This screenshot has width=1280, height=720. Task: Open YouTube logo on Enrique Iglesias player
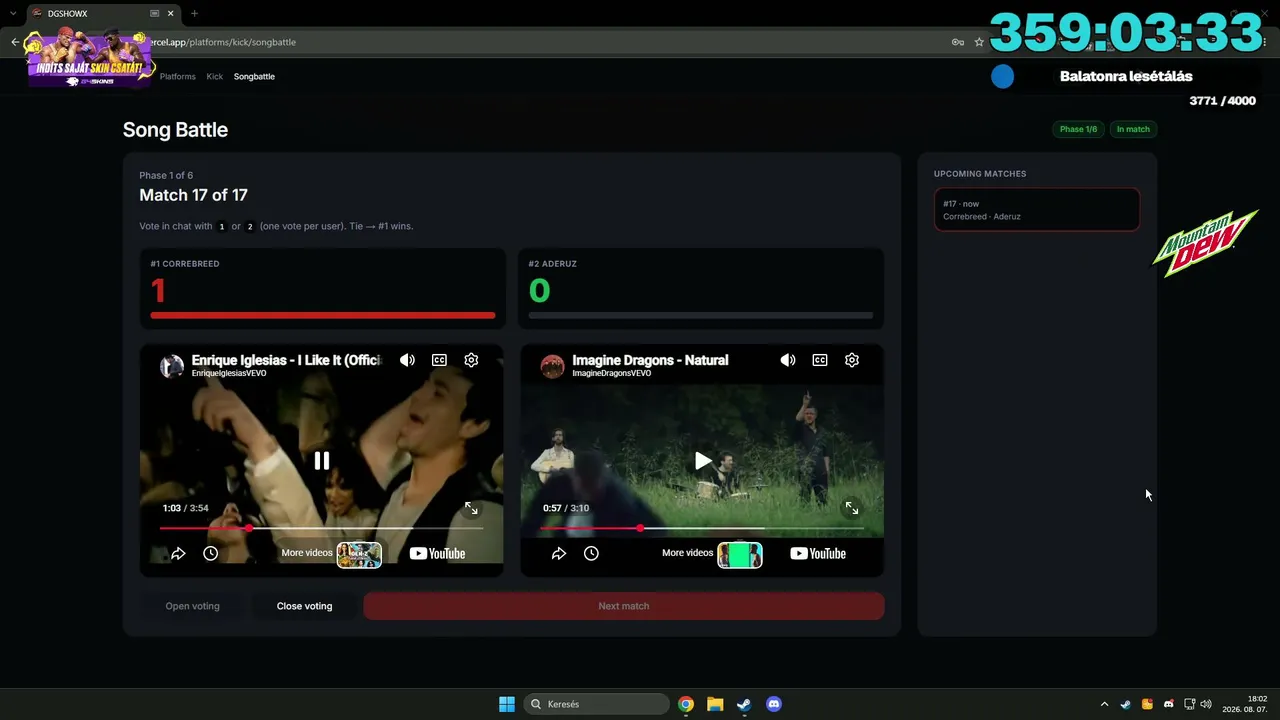(x=437, y=553)
